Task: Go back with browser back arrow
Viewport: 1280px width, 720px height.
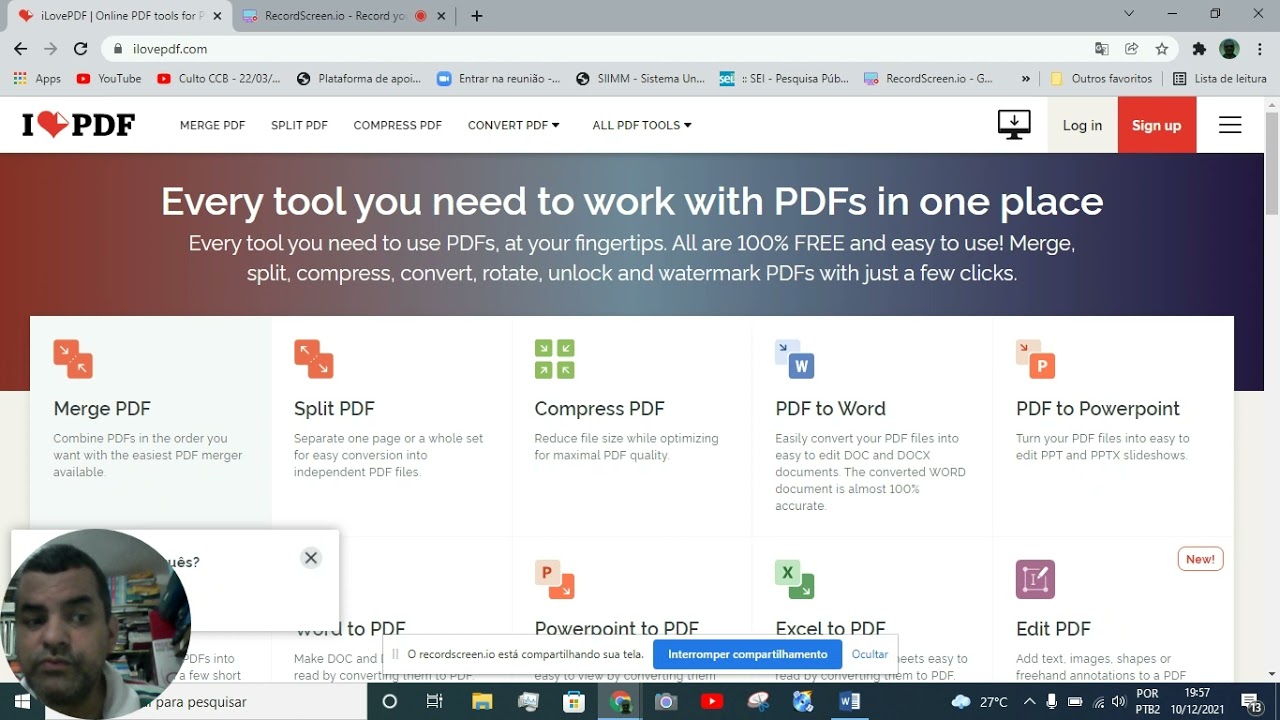Action: [x=20, y=48]
